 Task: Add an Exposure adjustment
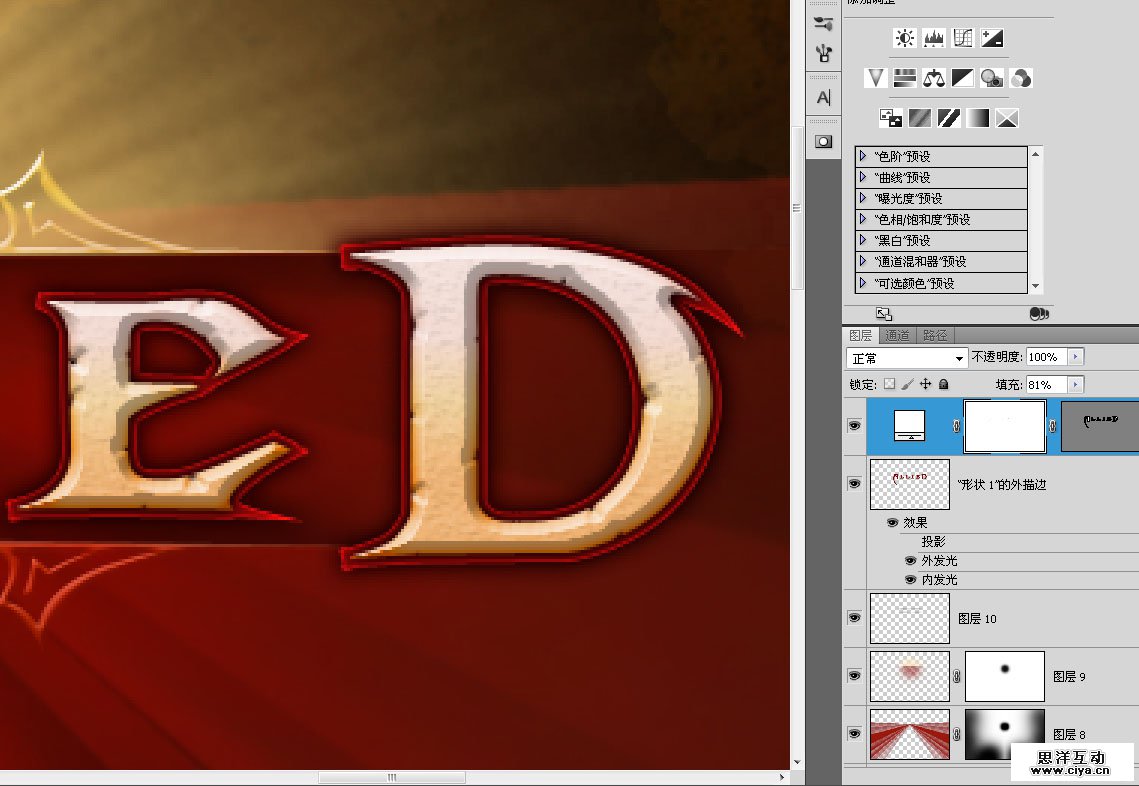[x=992, y=38]
